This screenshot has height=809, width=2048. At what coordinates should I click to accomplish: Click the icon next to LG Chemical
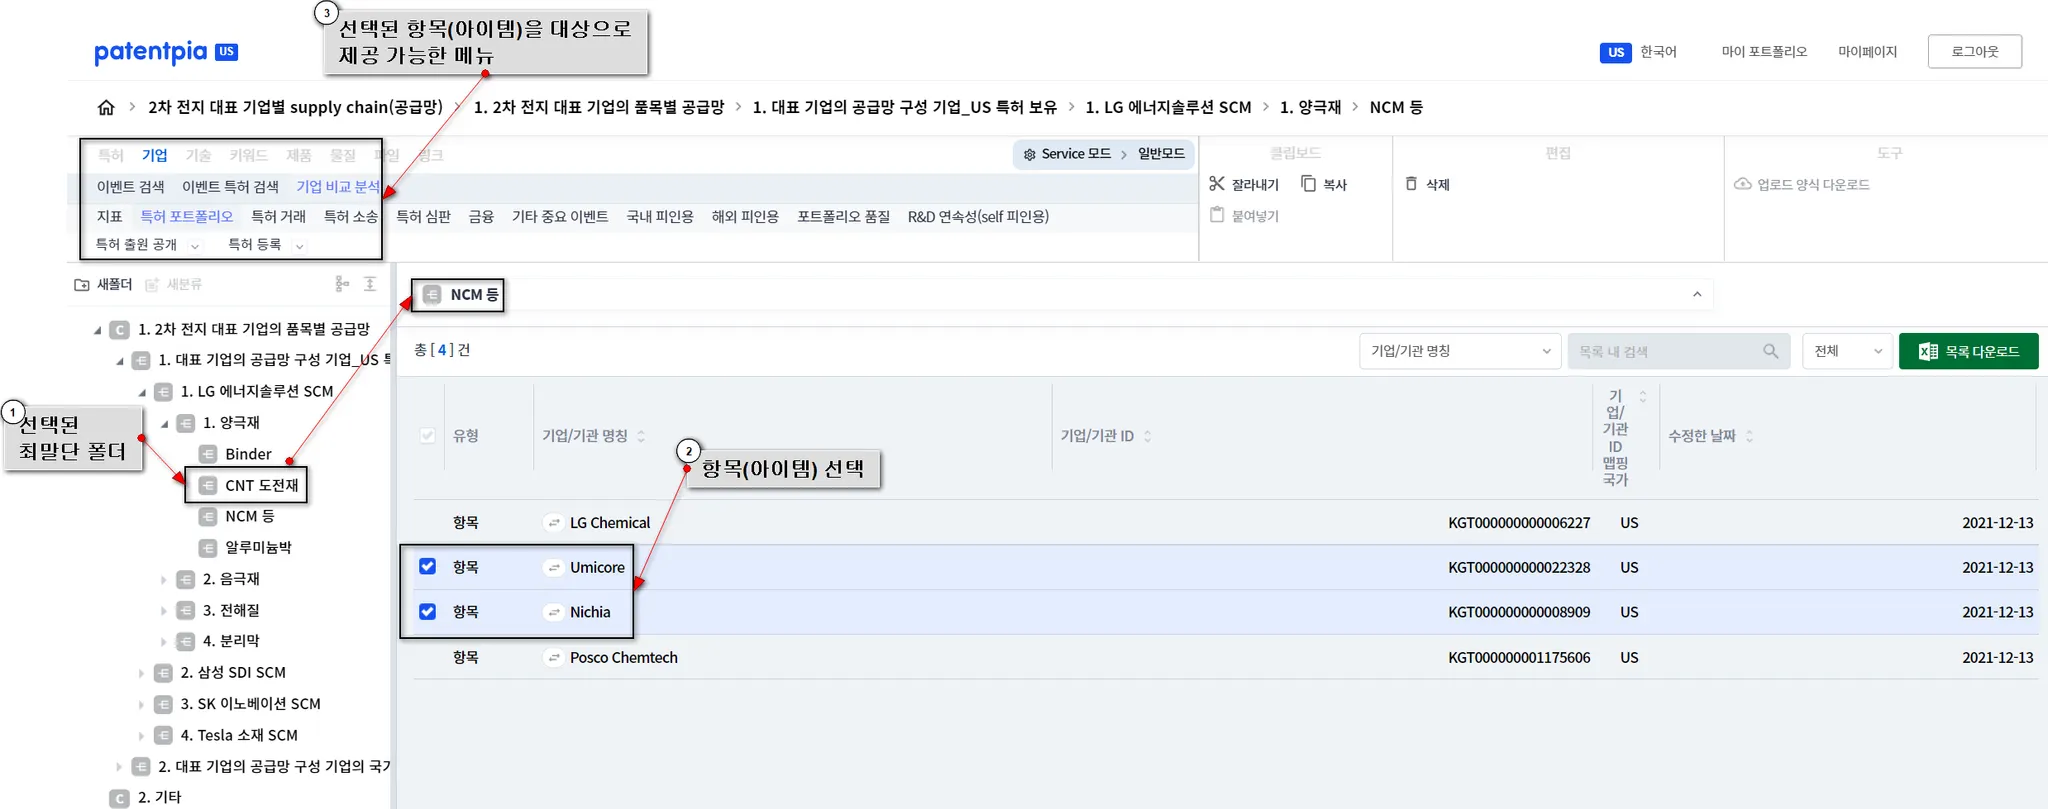pyautogui.click(x=554, y=523)
